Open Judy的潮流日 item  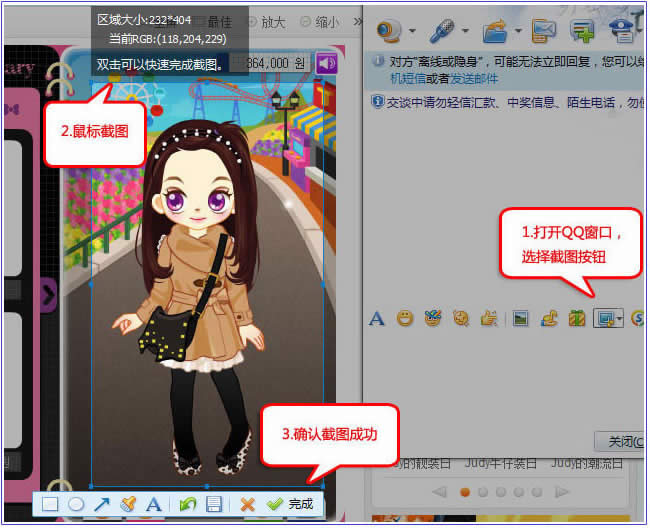587,463
